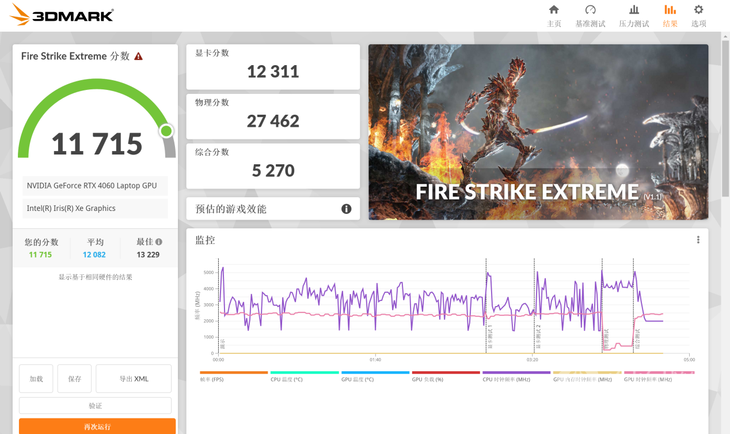The image size is (730, 434).
Task: Click the vertical scrollbar on the right
Action: click(x=725, y=118)
